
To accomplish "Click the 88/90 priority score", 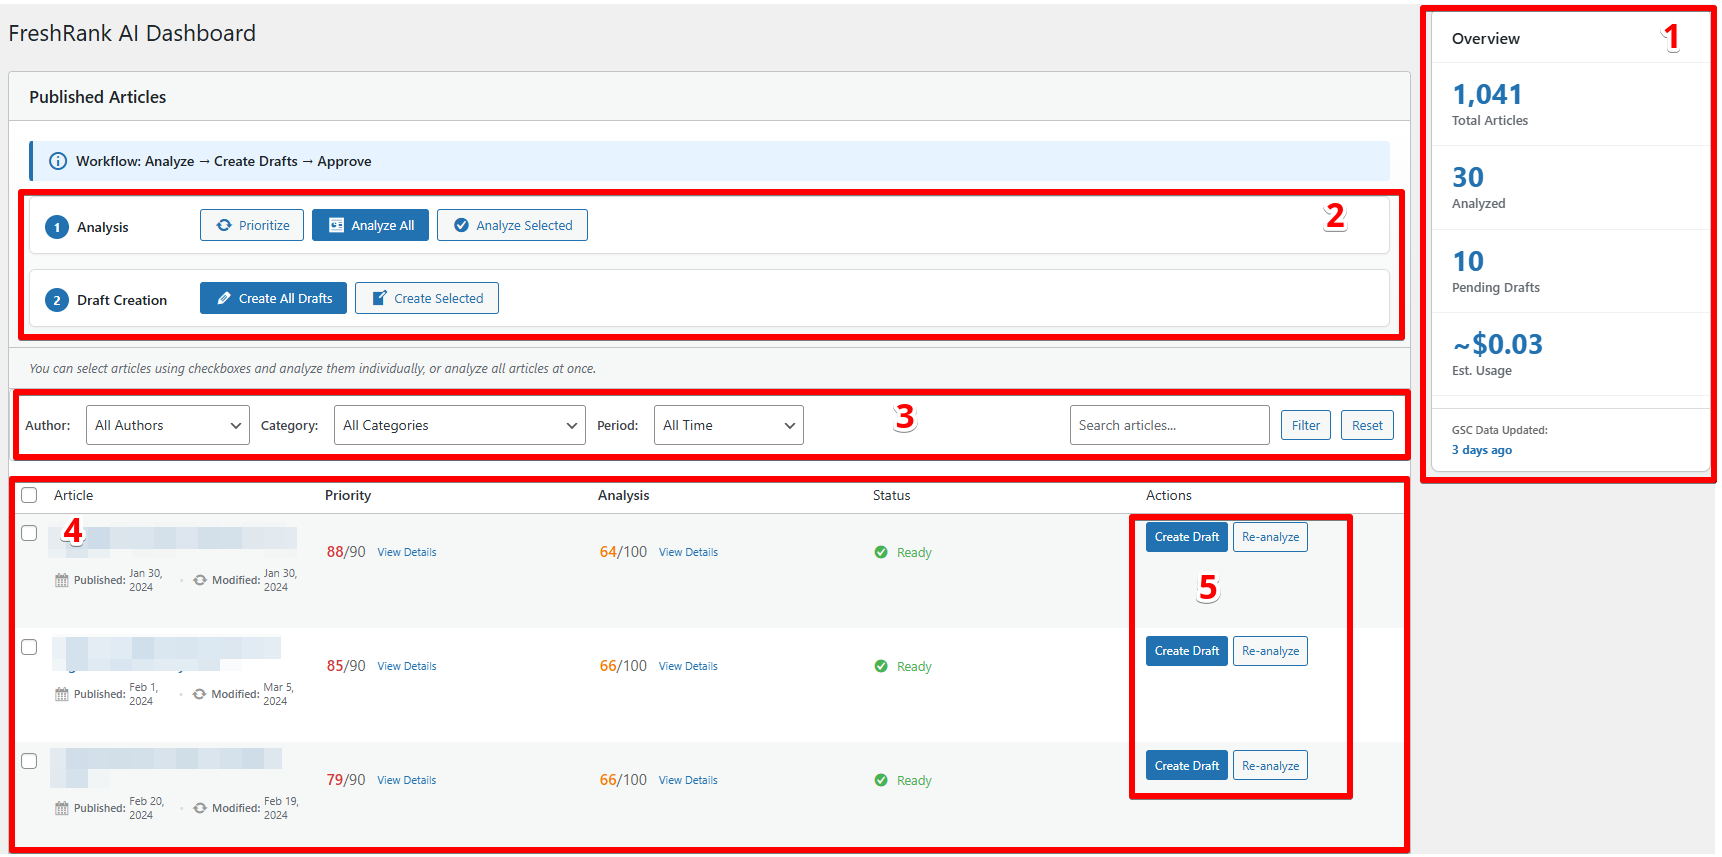I will coord(346,552).
